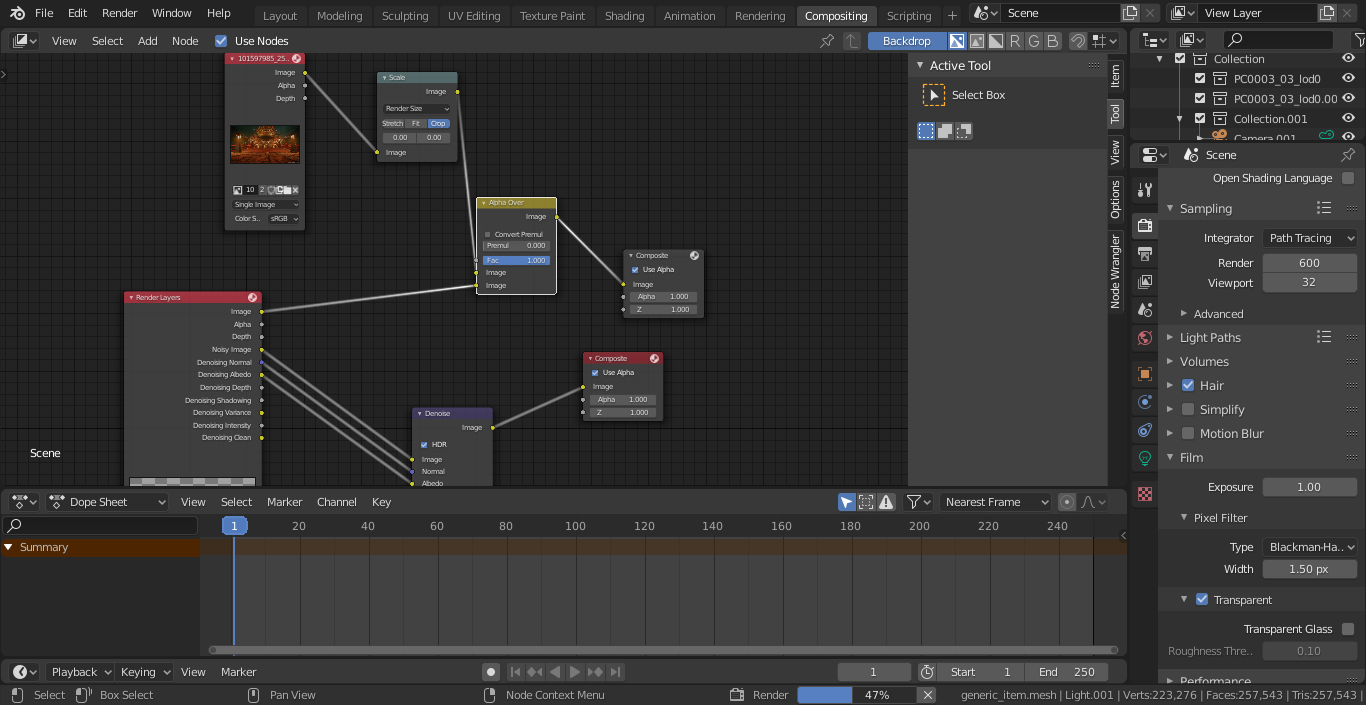Screen dimensions: 1366x705
Task: Open Dope Sheet mode dropdown
Action: (107, 502)
